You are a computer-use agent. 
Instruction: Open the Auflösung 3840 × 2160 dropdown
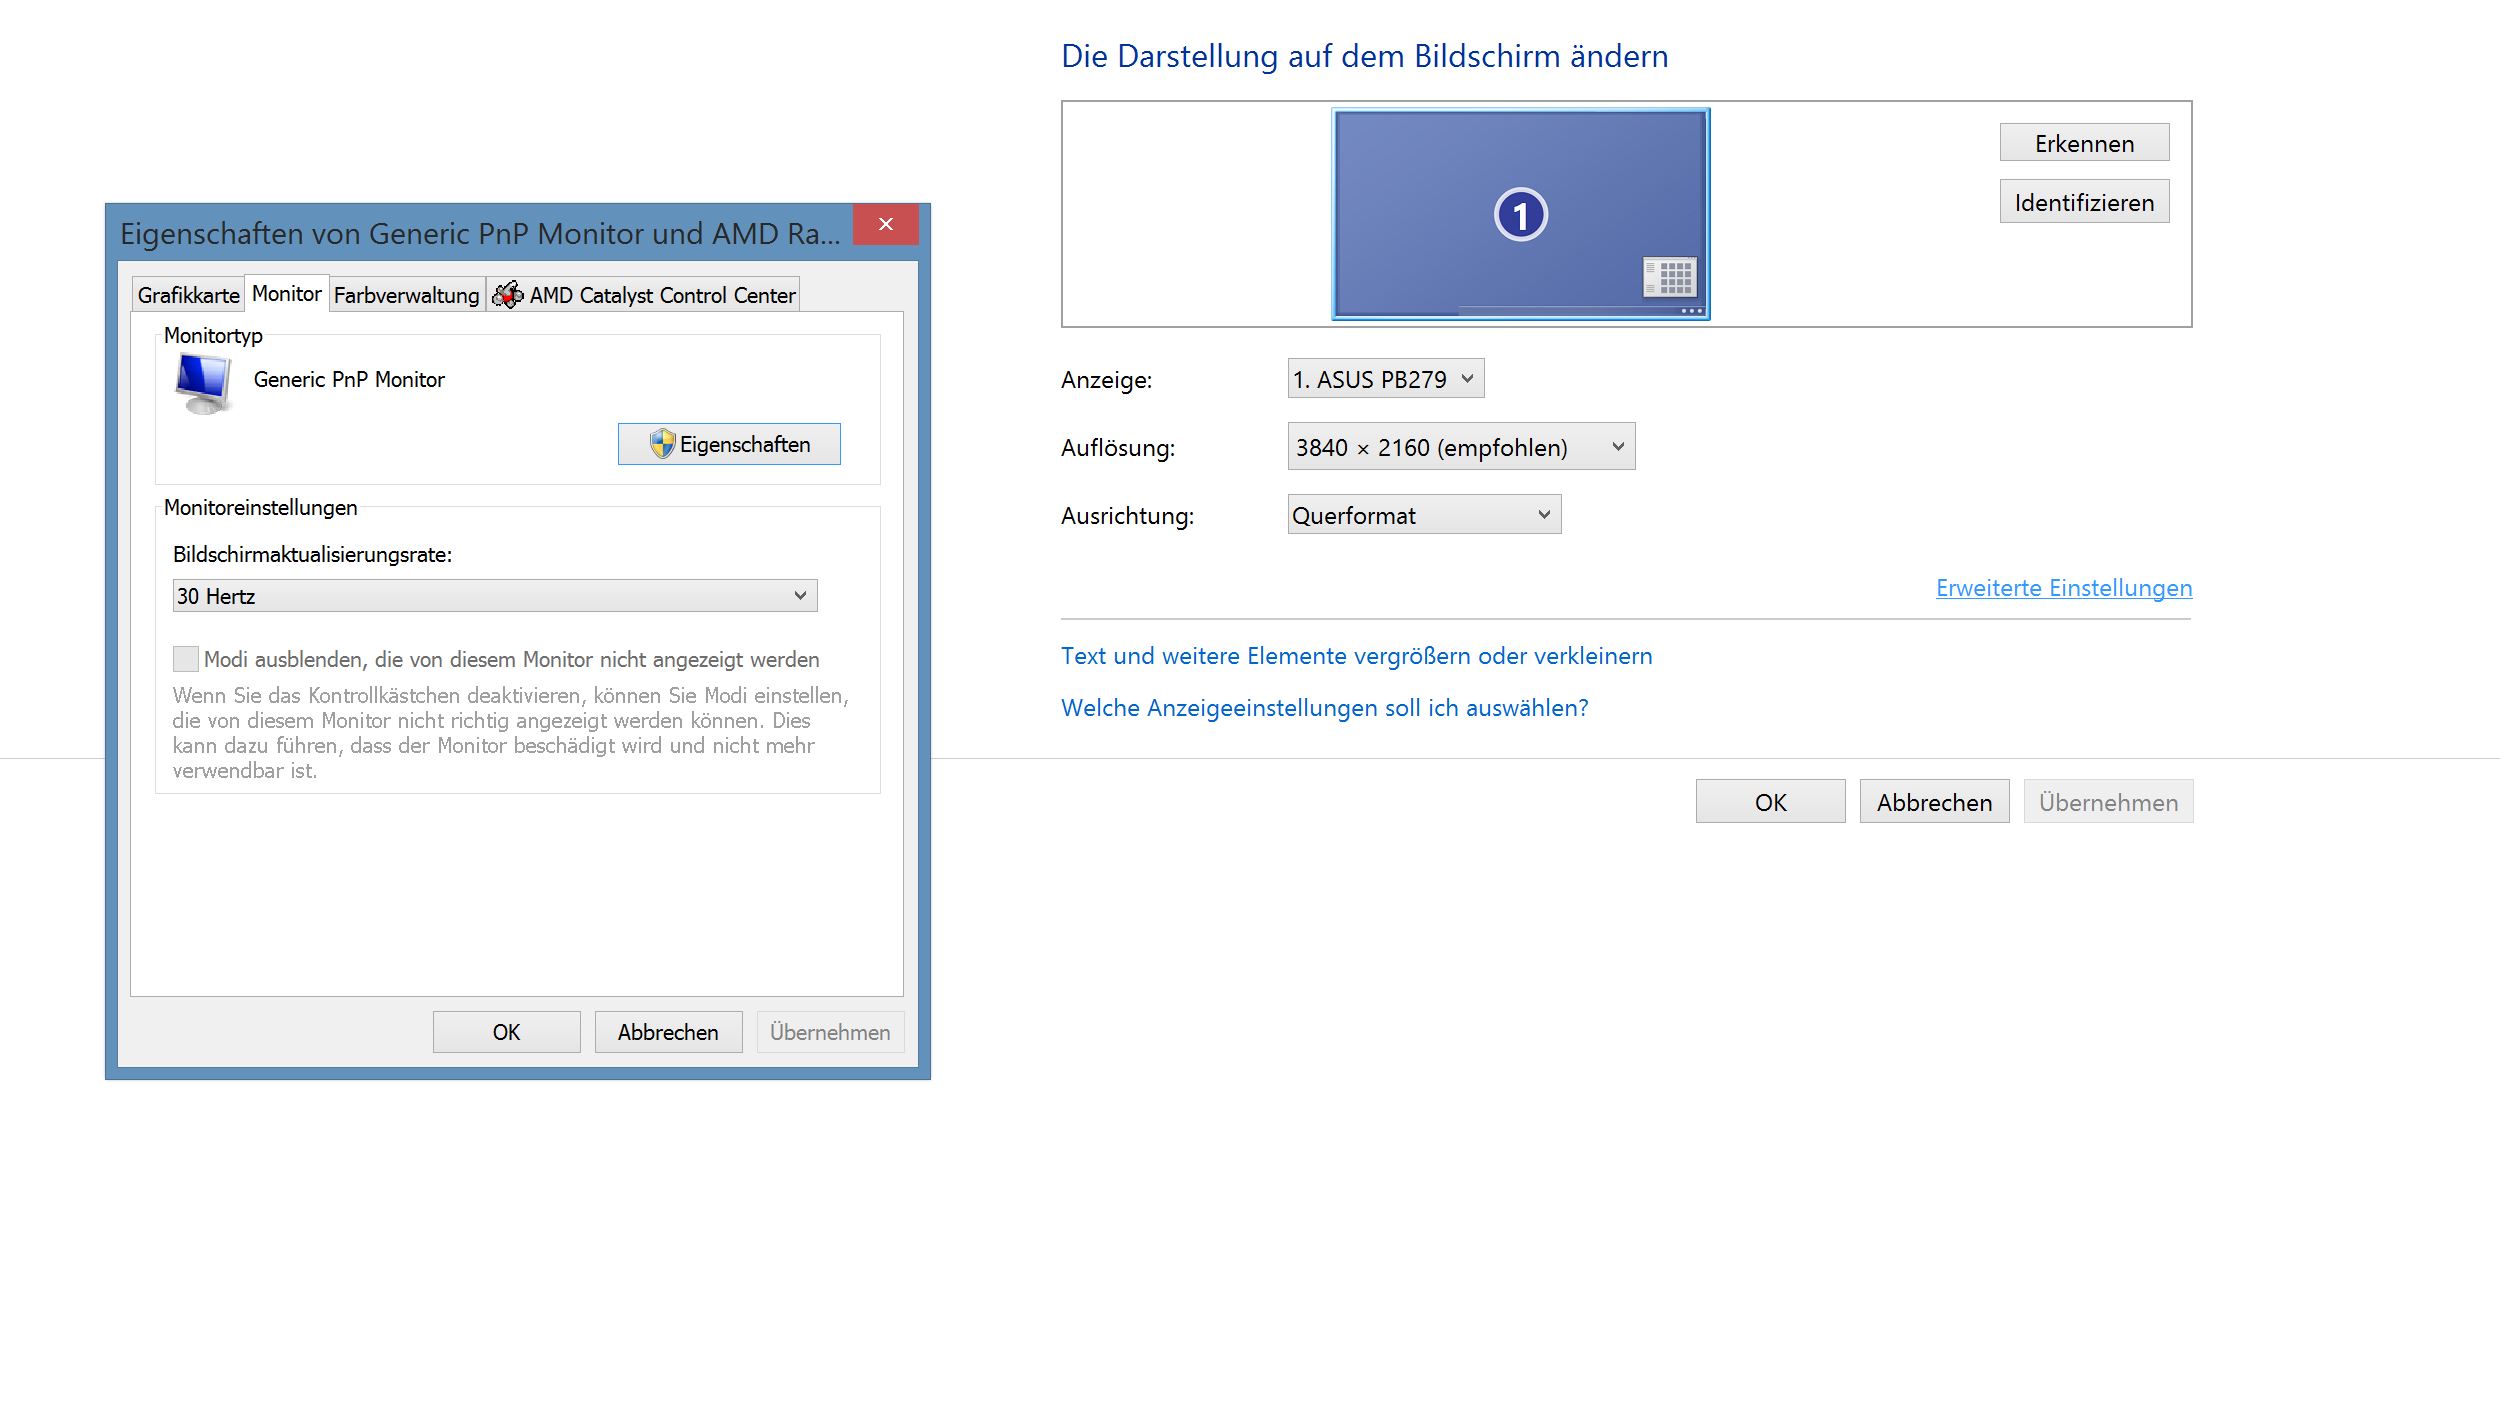(x=1460, y=447)
